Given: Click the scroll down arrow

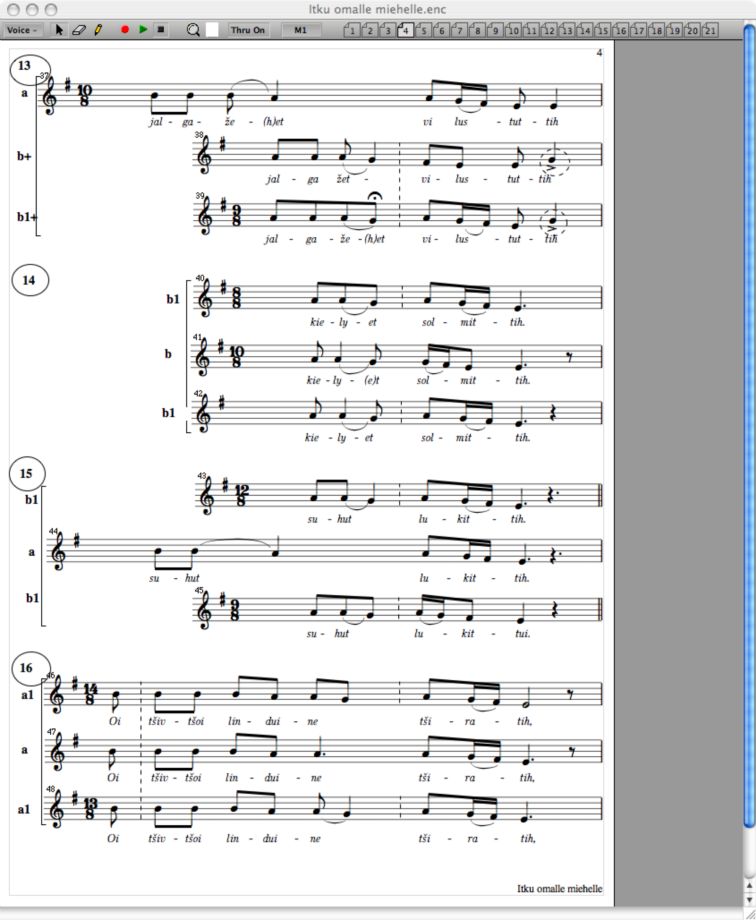Looking at the screenshot, I should pos(749,899).
